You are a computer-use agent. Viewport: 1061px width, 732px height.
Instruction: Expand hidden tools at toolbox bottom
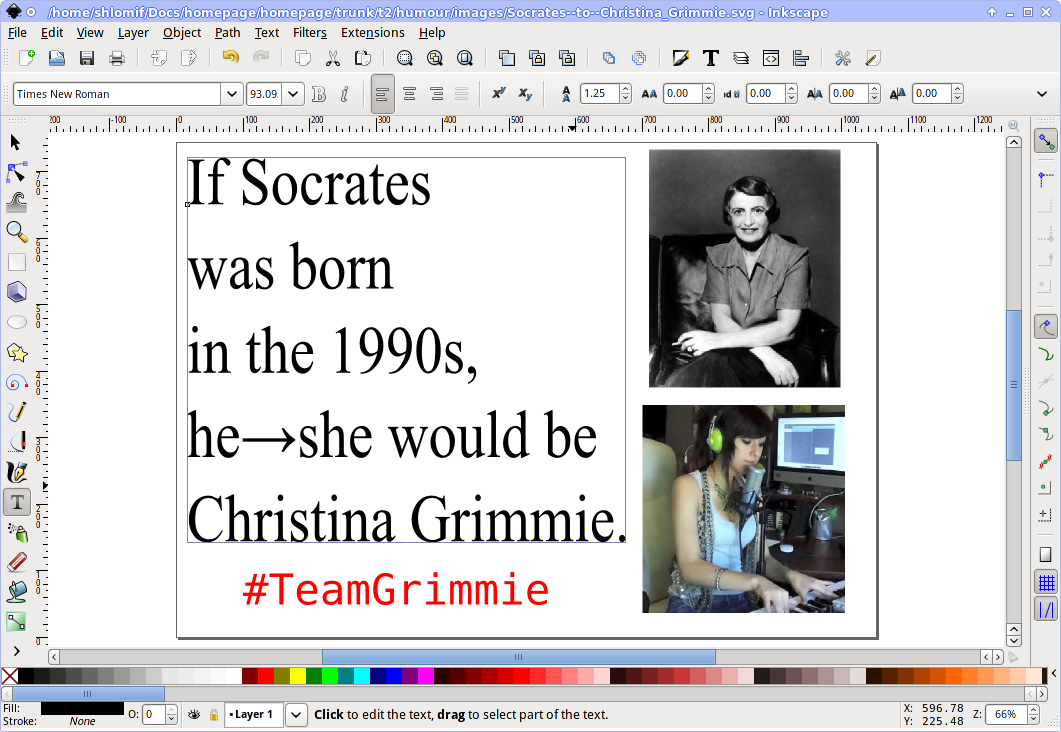(x=16, y=651)
